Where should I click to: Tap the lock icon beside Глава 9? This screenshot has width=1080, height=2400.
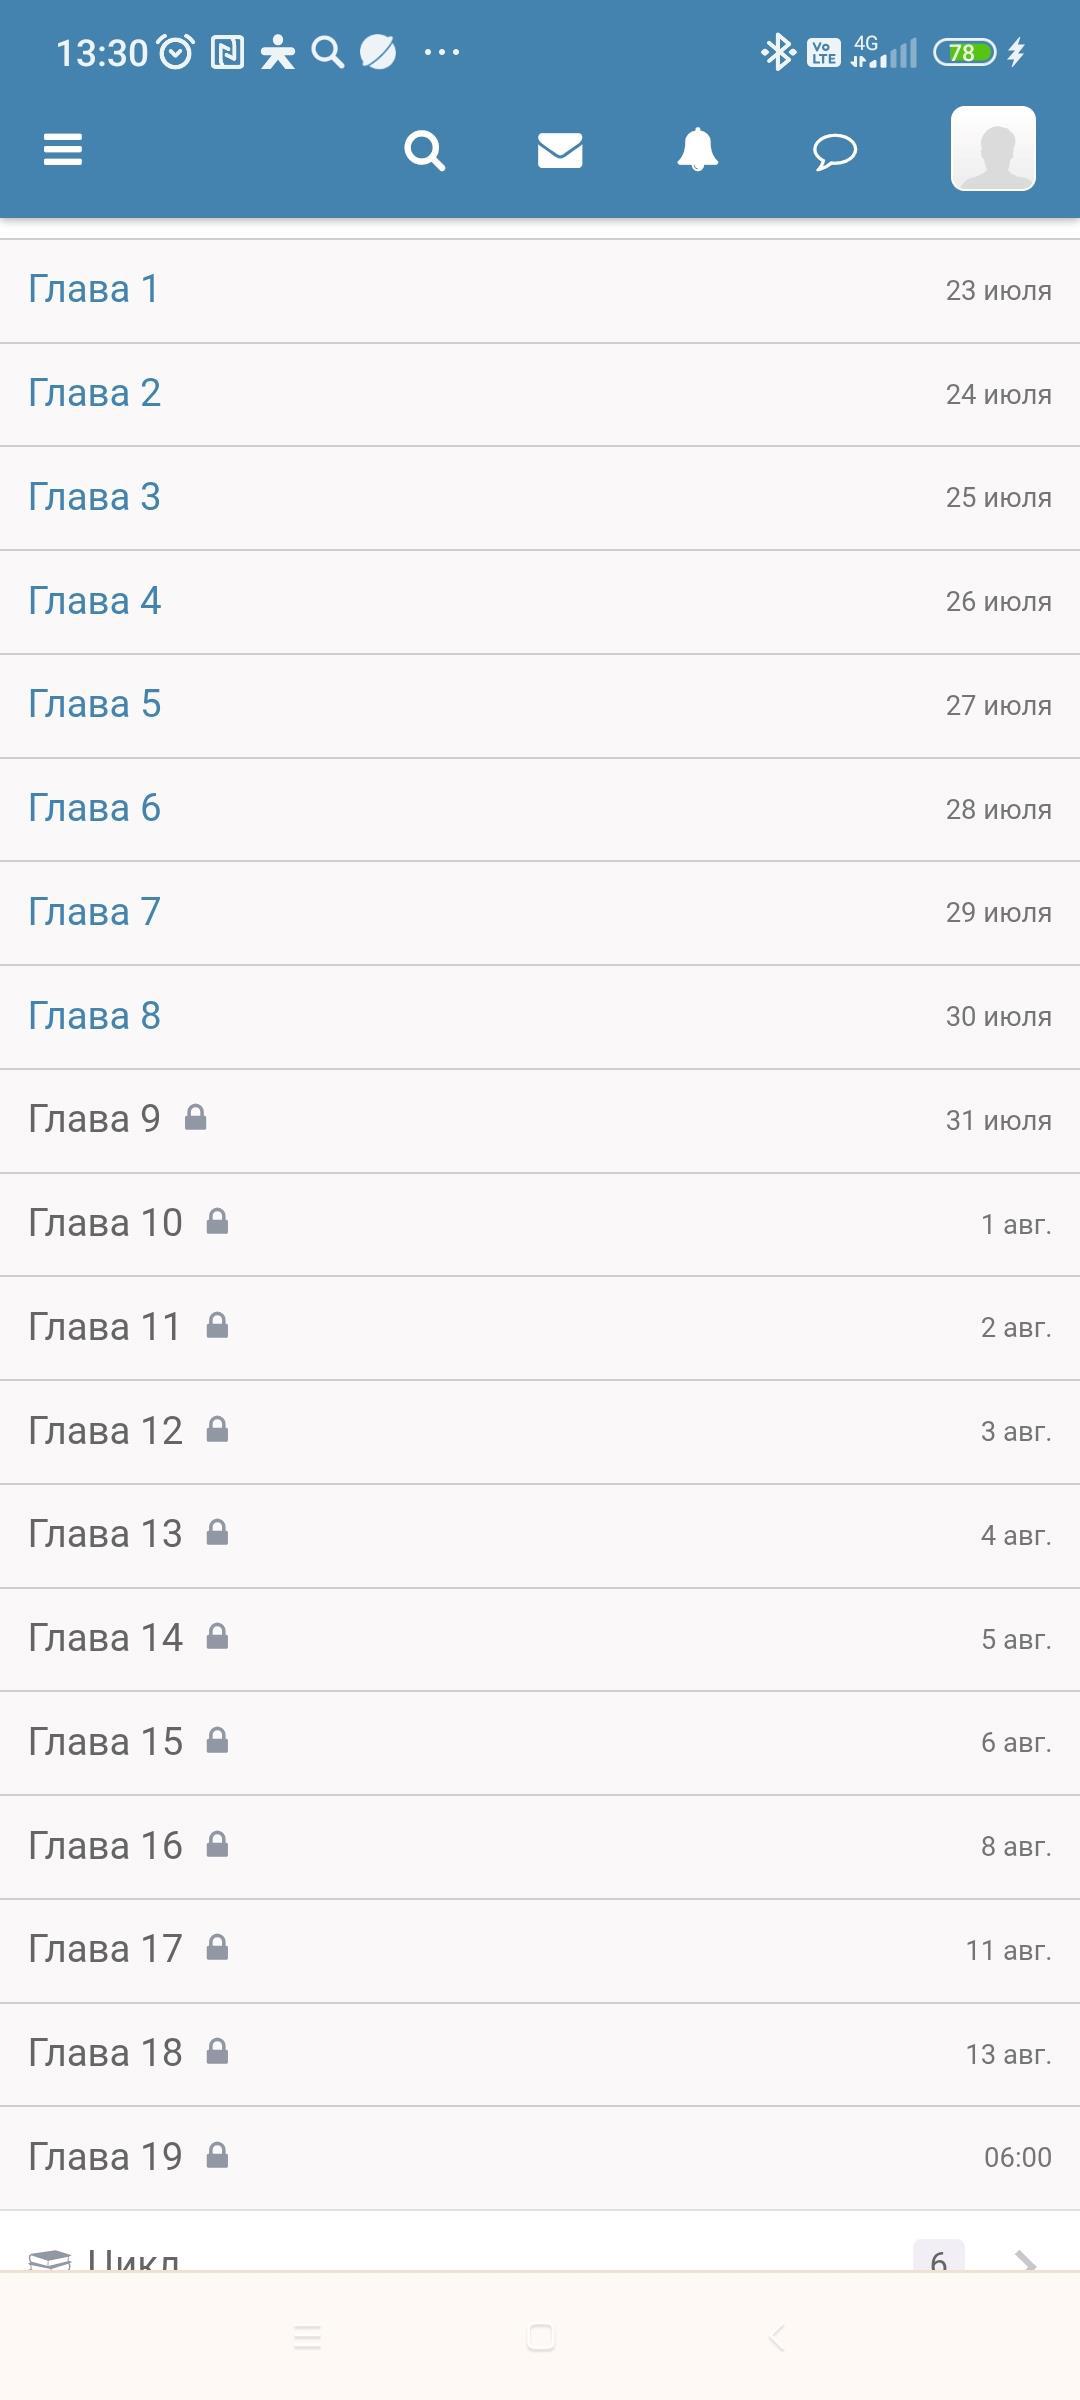coord(196,1118)
